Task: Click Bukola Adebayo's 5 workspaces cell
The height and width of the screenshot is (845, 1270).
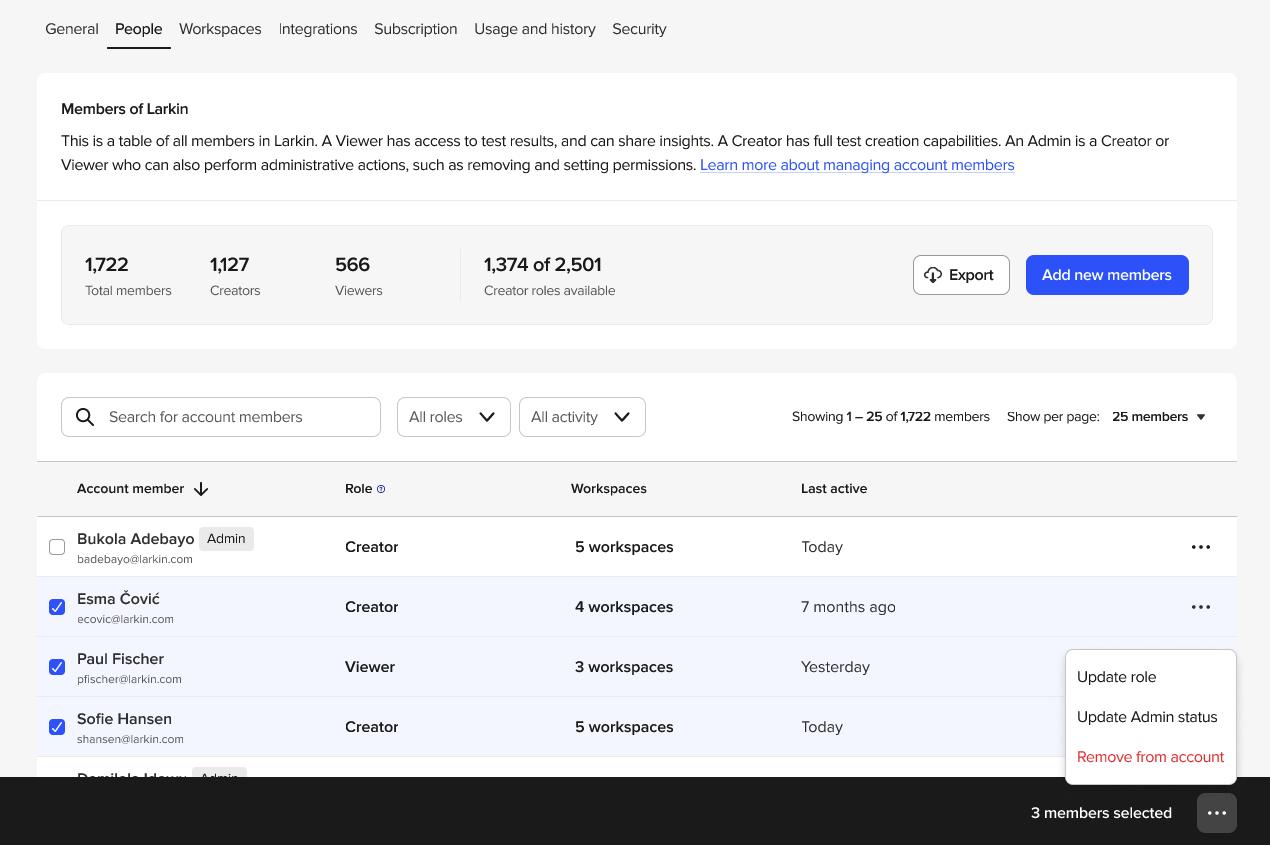Action: click(x=624, y=547)
